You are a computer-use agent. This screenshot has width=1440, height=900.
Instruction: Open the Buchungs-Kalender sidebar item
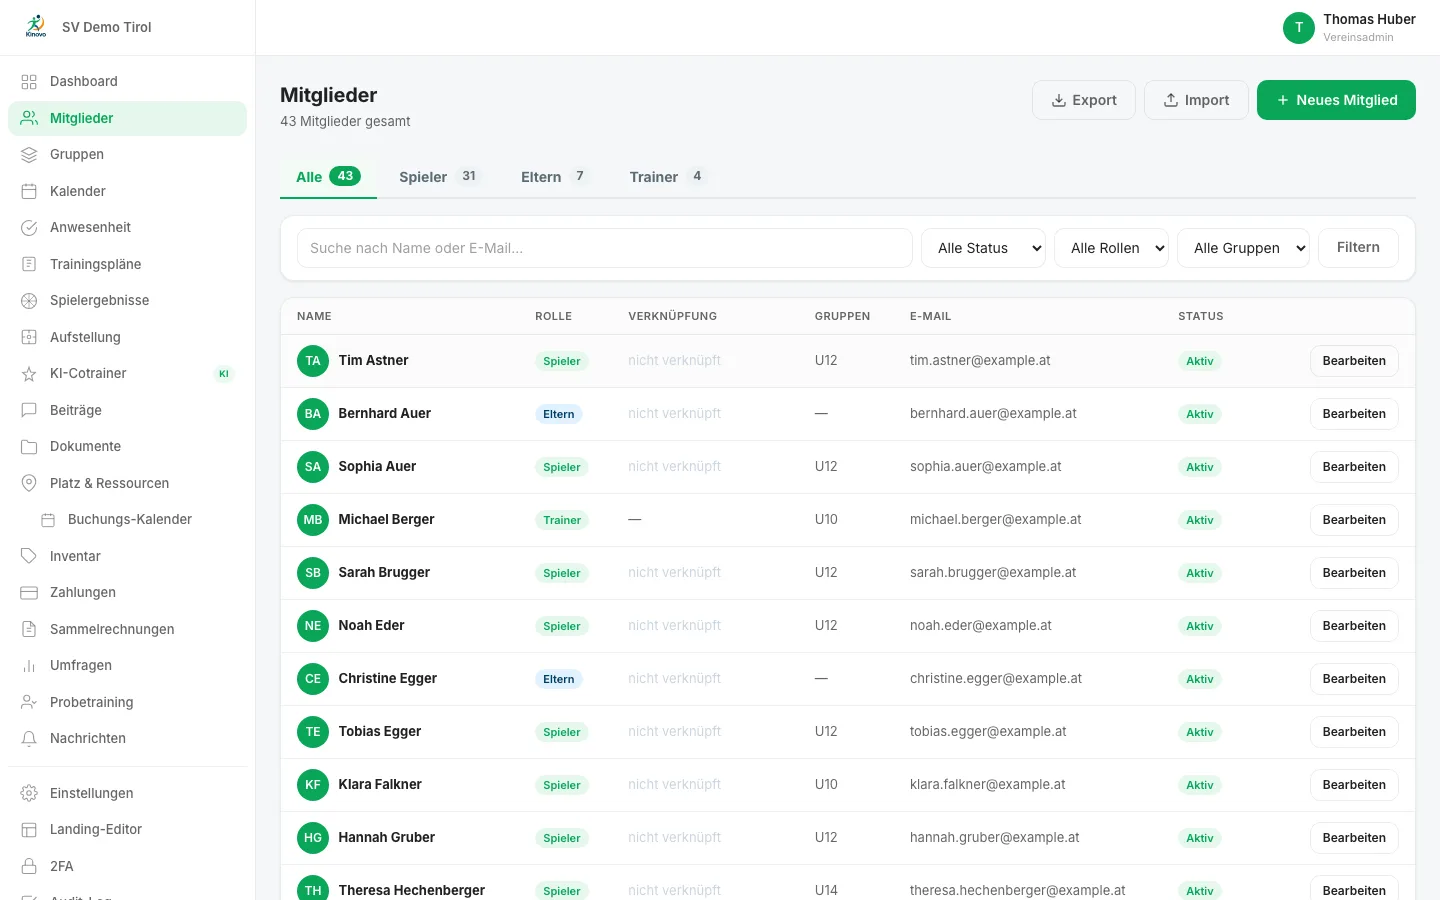[127, 520]
